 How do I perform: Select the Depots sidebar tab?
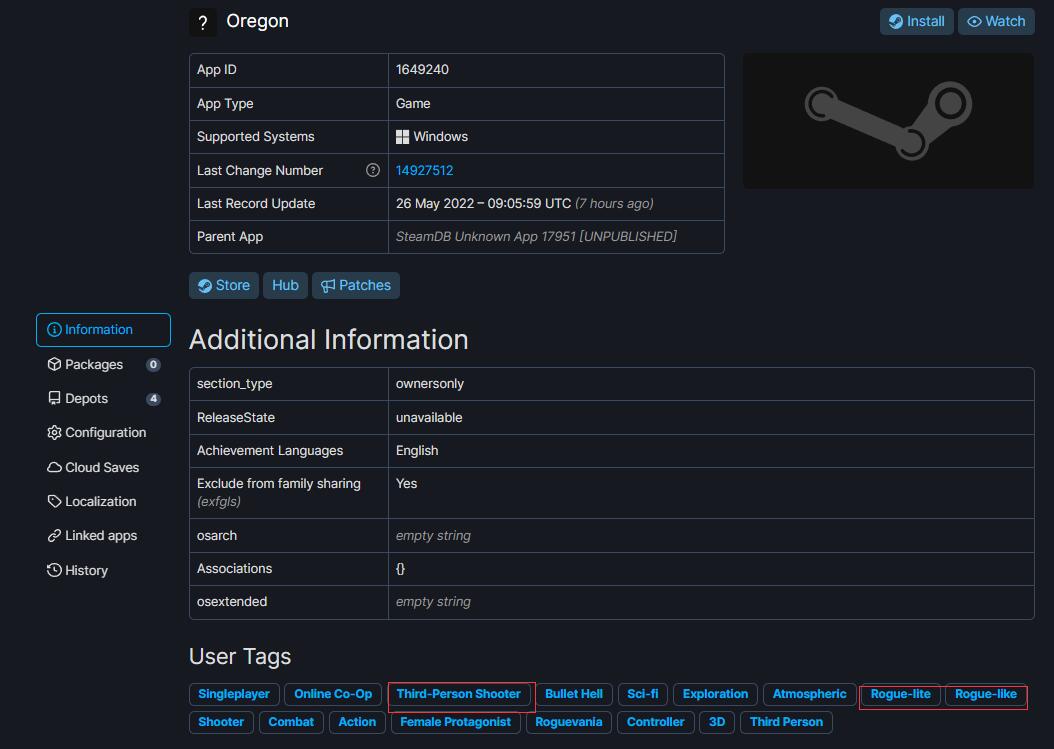(x=104, y=399)
